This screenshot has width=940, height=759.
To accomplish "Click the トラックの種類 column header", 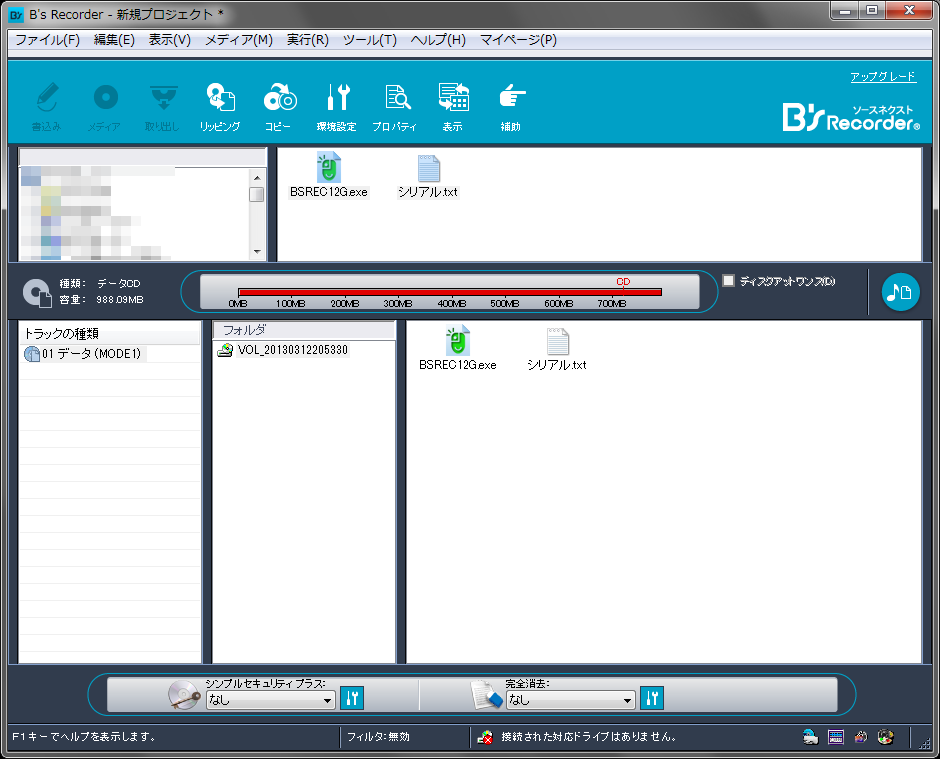I will tap(110, 333).
